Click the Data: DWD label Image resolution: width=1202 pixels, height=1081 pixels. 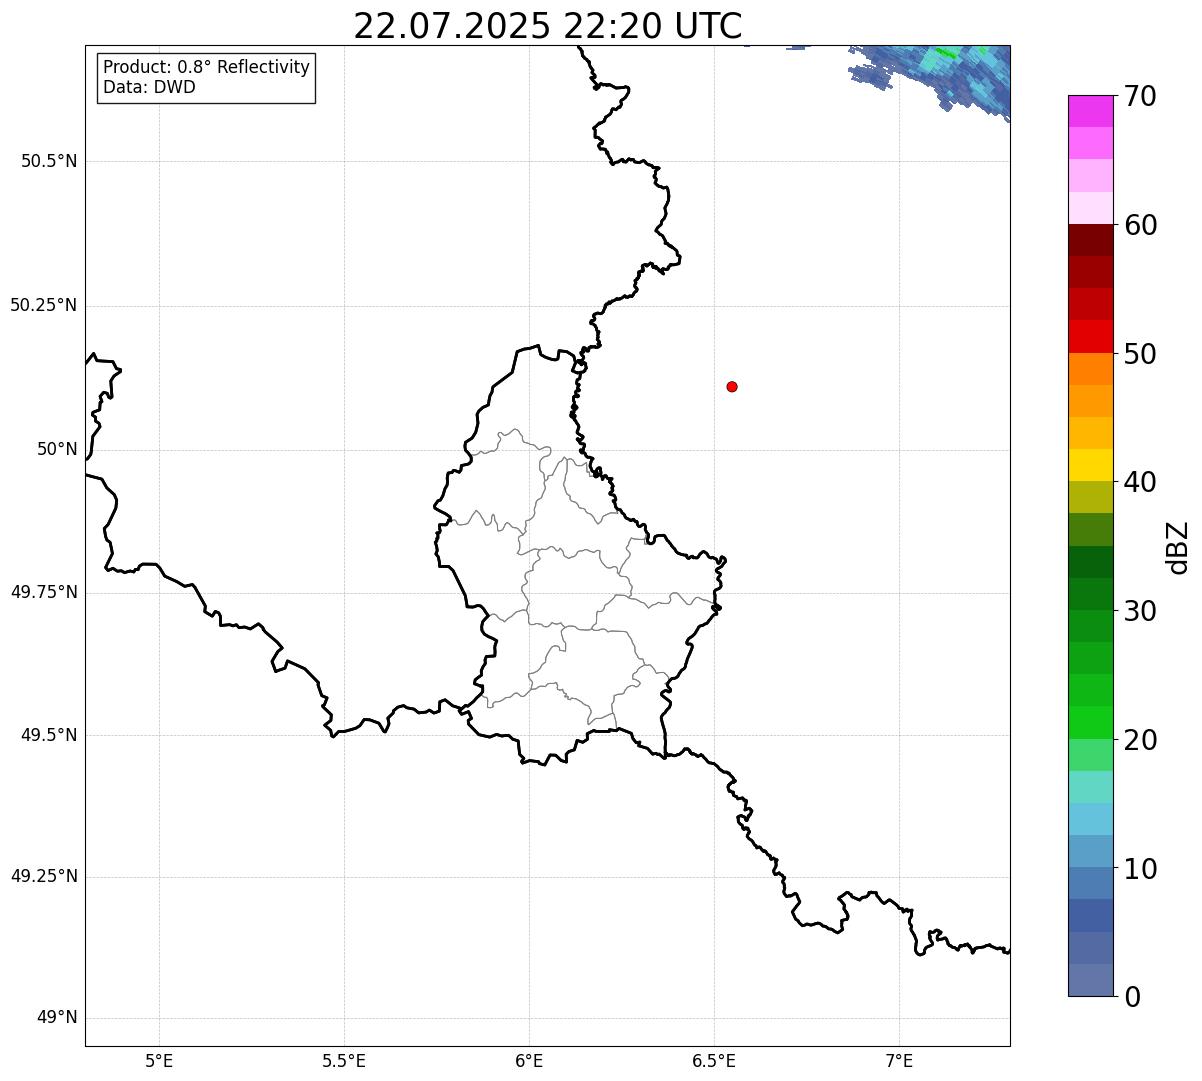(149, 87)
